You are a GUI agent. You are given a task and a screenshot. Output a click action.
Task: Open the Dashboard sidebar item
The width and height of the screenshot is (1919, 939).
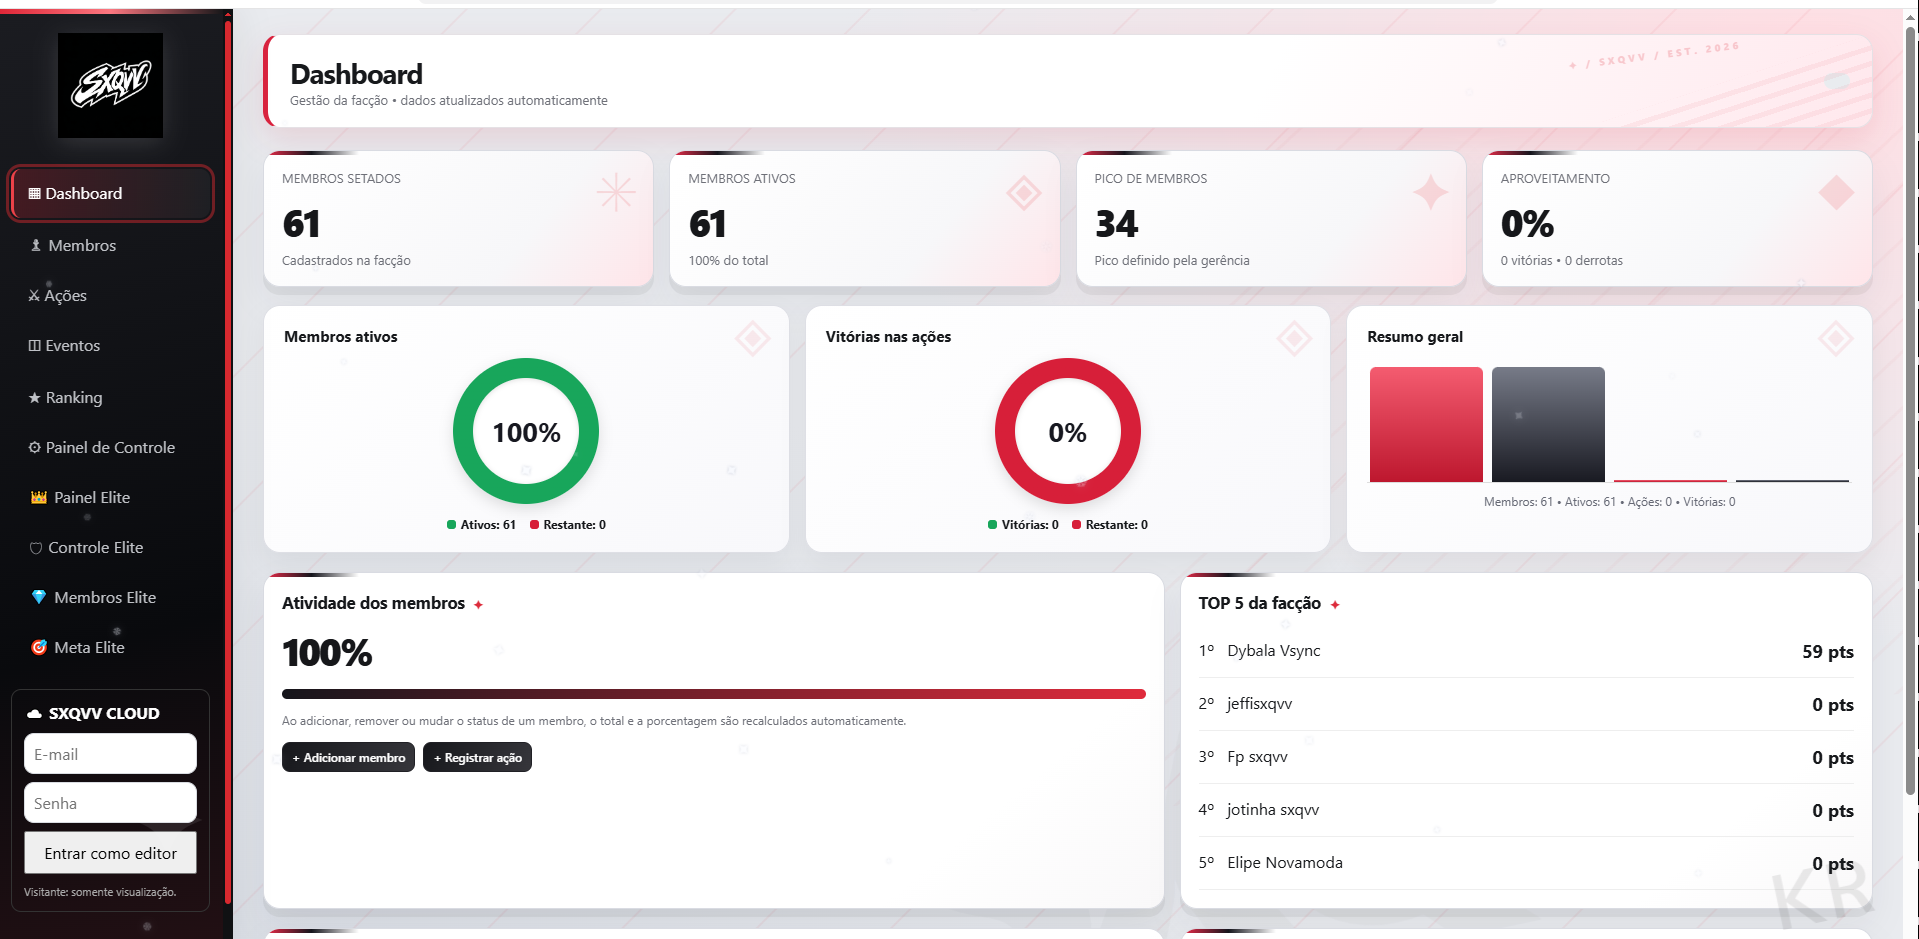point(111,193)
